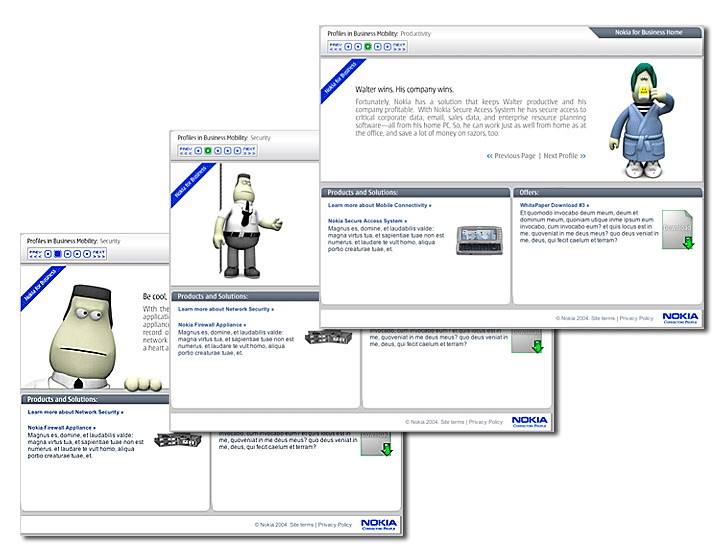Open Privacy Policy on middle page footer

486,422
